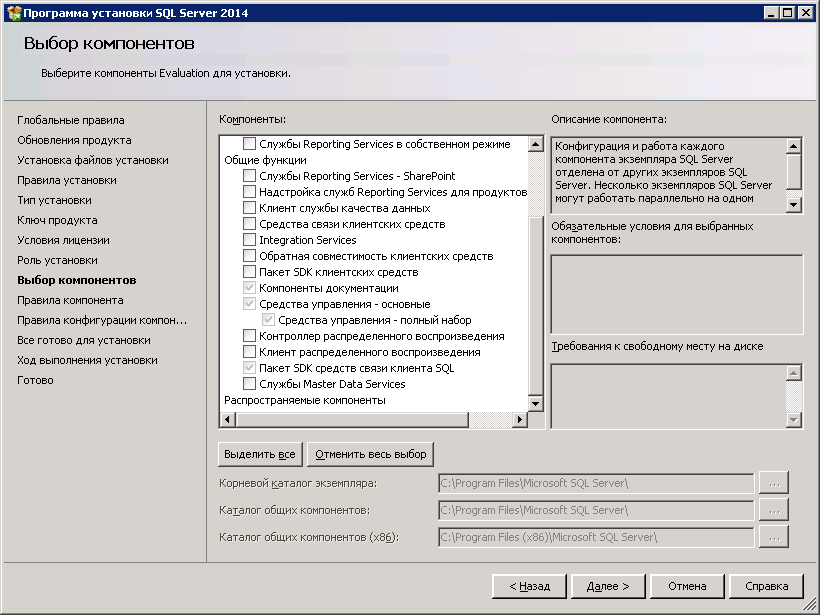Screen dimensions: 820x615
Task: Select Ключ продукта step in sidebar
Action: click(x=57, y=220)
